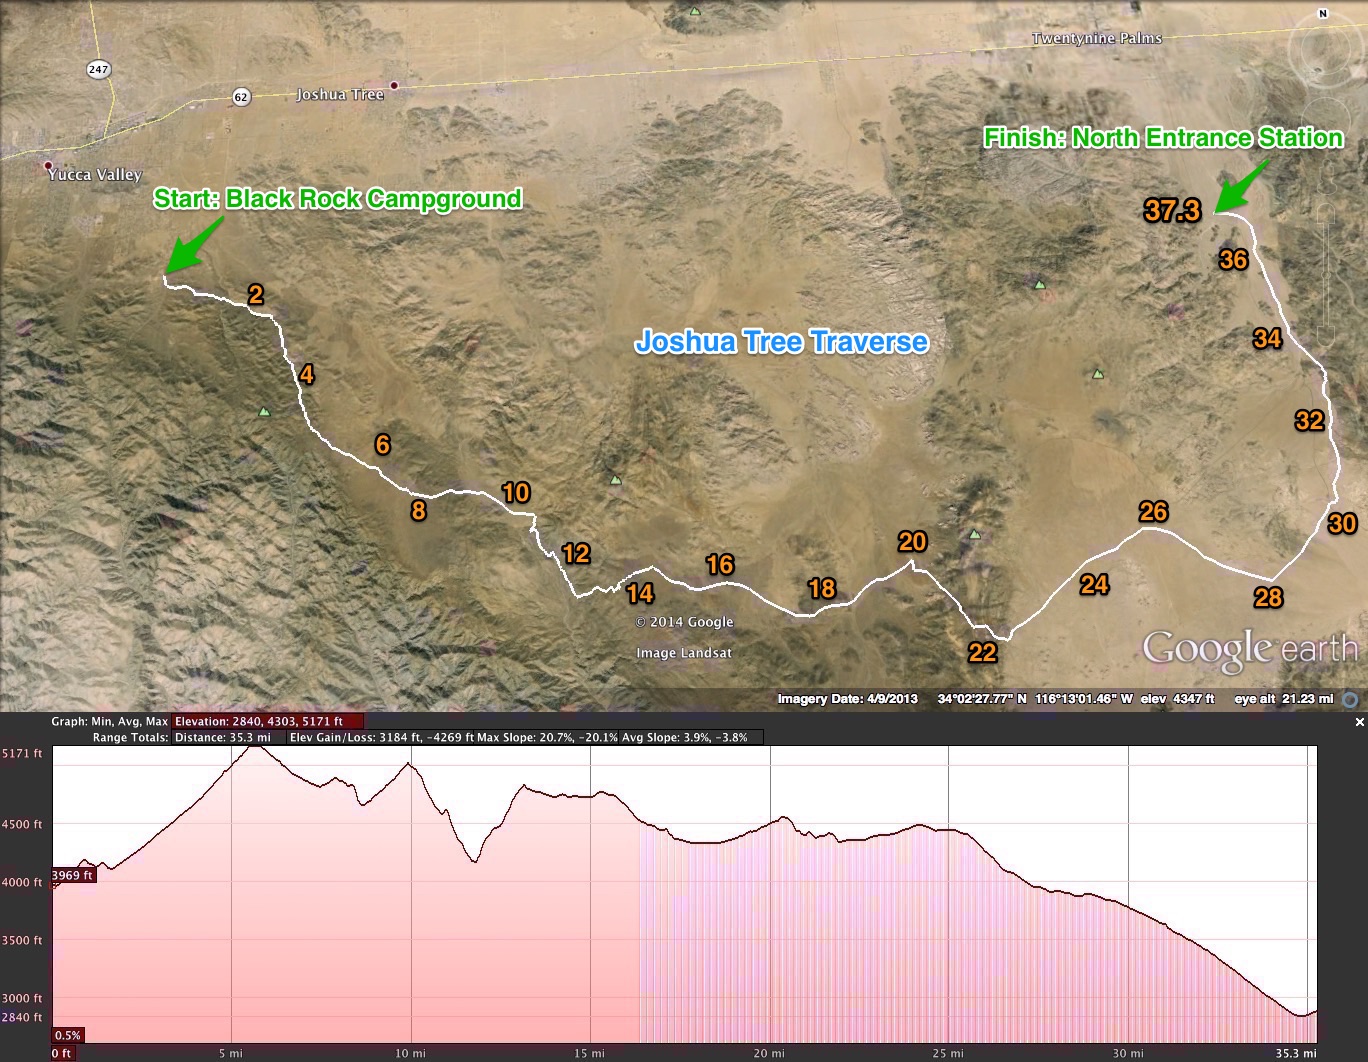1368x1062 pixels.
Task: Click the Highway 62 shield icon
Action: (241, 97)
